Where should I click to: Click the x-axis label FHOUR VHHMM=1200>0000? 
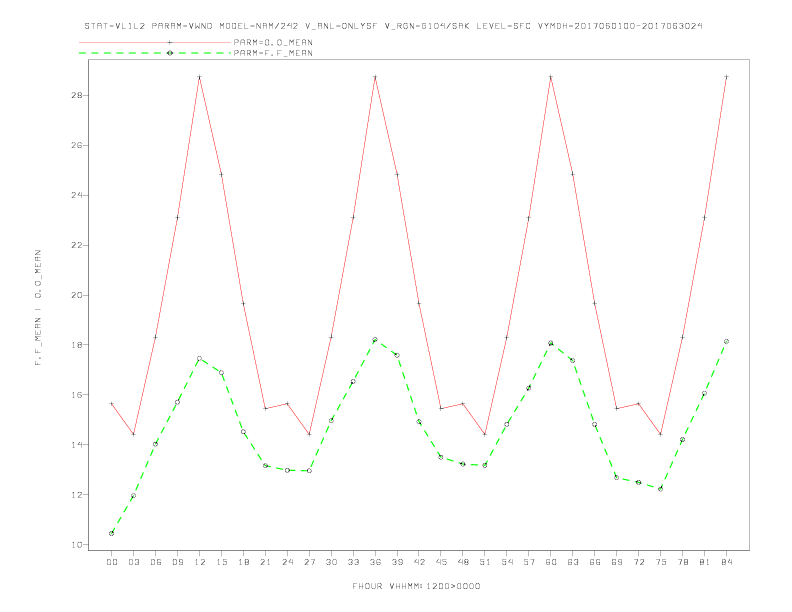[x=416, y=586]
